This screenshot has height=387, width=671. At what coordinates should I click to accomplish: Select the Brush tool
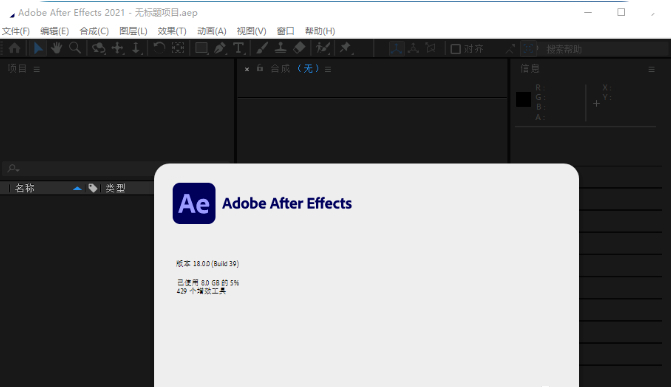[262, 48]
